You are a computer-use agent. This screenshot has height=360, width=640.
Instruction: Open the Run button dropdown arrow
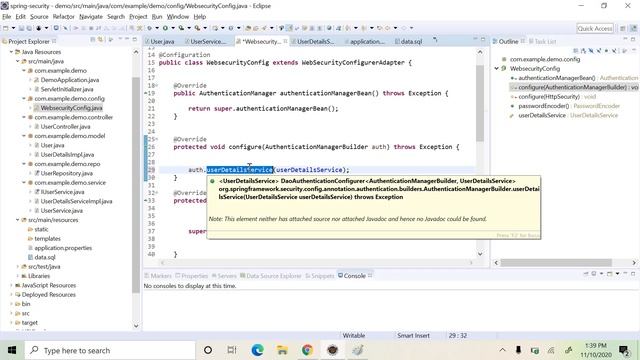pyautogui.click(x=173, y=28)
